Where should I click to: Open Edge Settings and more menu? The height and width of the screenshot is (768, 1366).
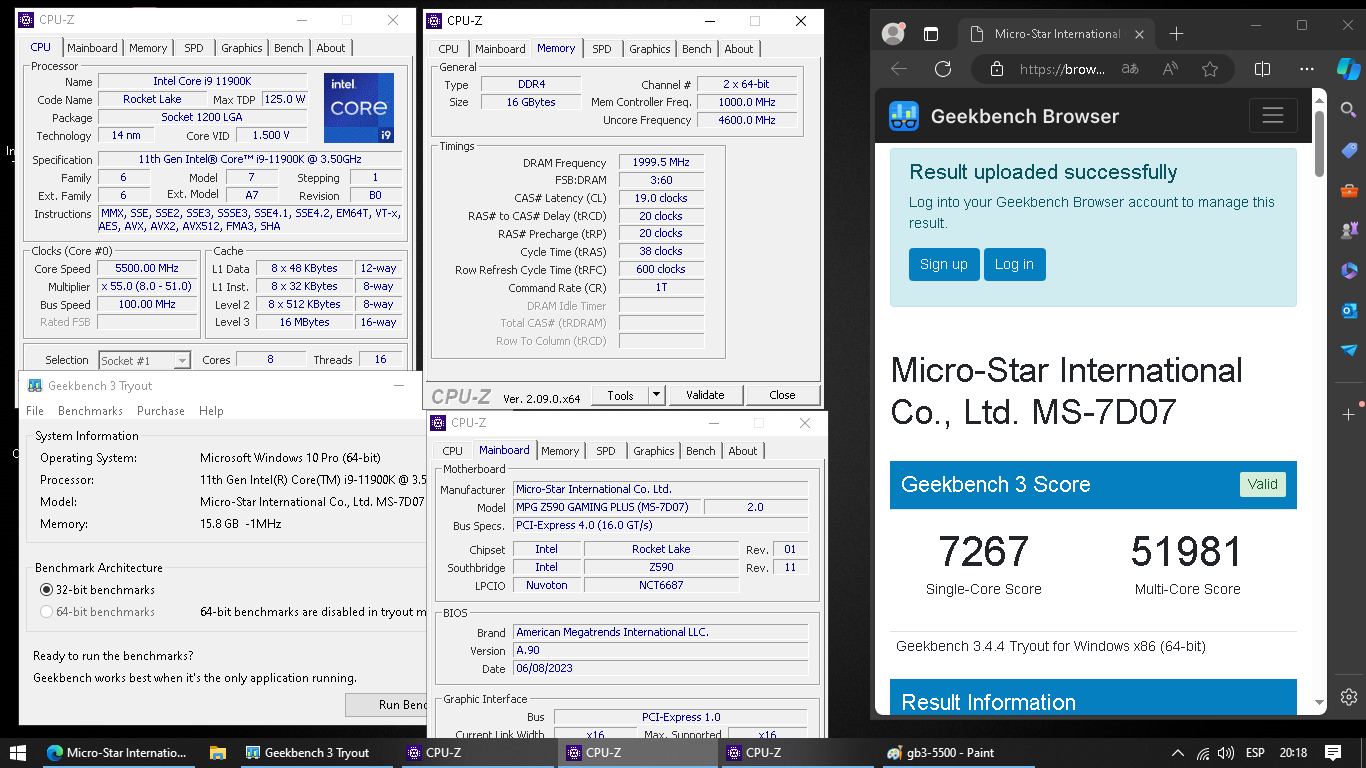coord(1307,69)
